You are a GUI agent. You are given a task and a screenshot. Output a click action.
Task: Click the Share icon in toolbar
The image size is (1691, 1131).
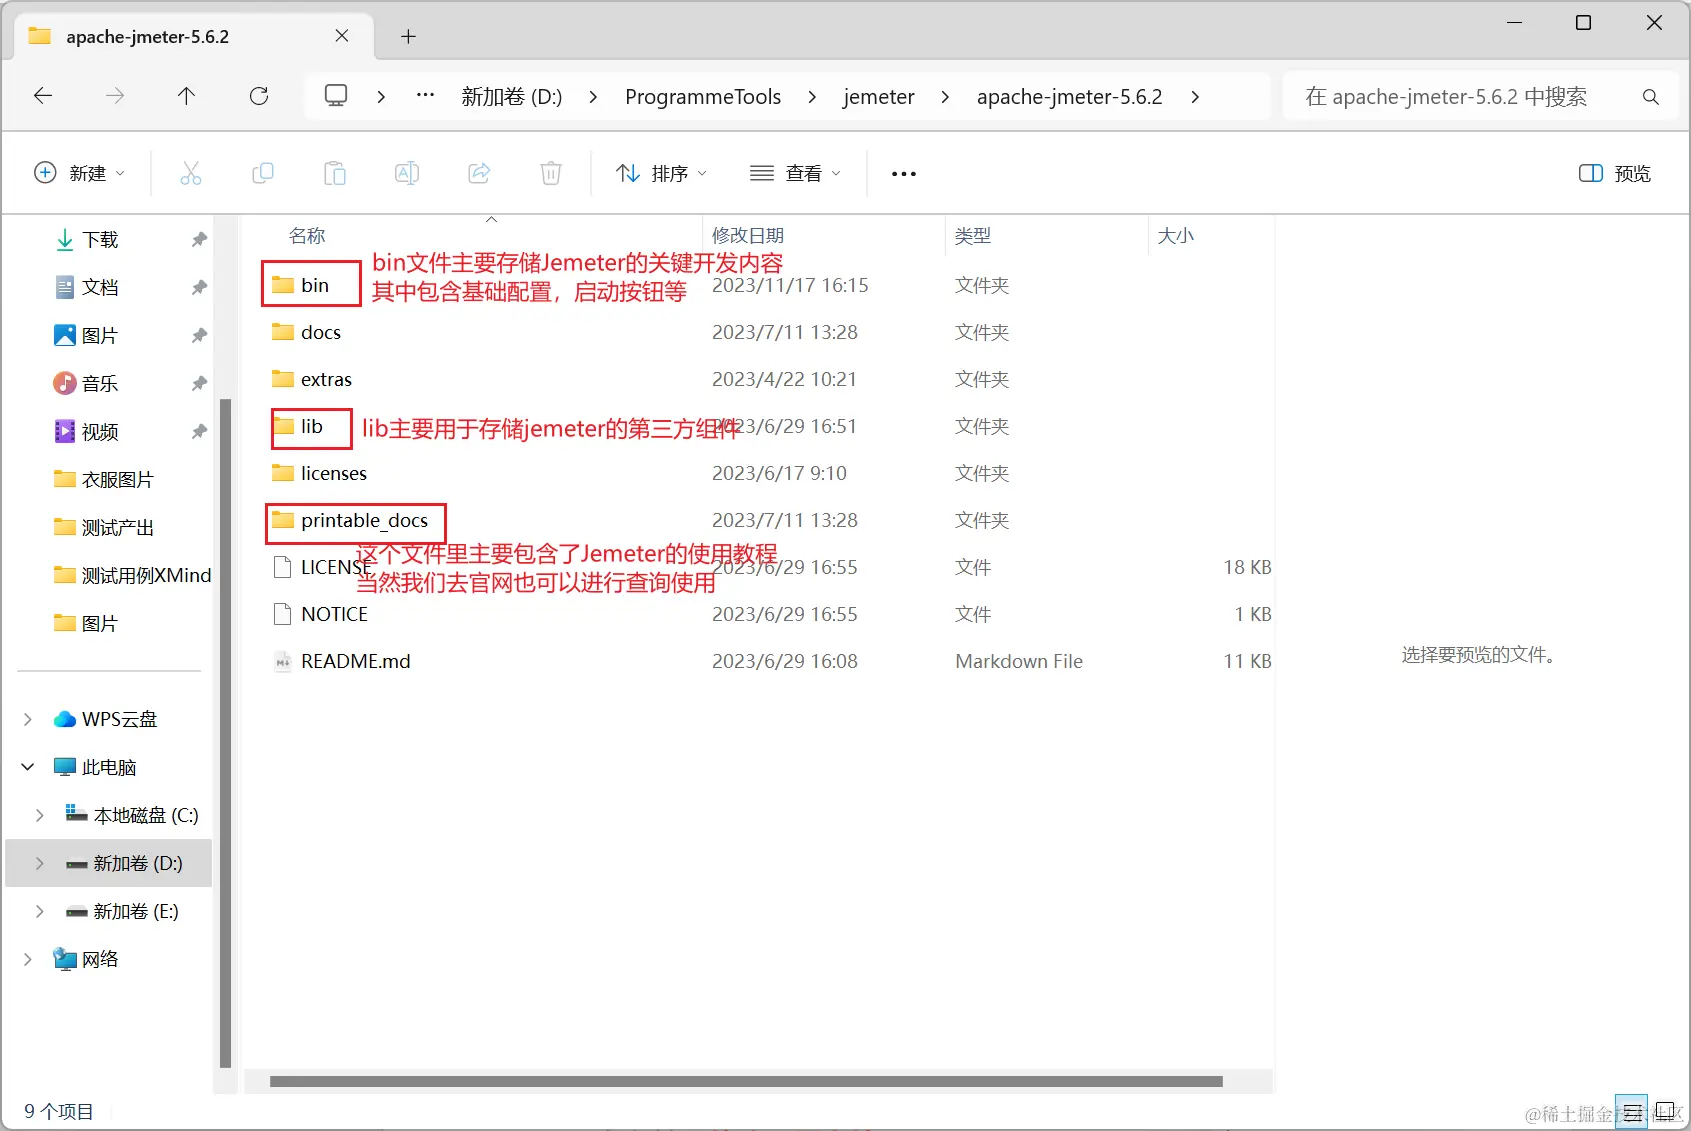[x=479, y=173]
